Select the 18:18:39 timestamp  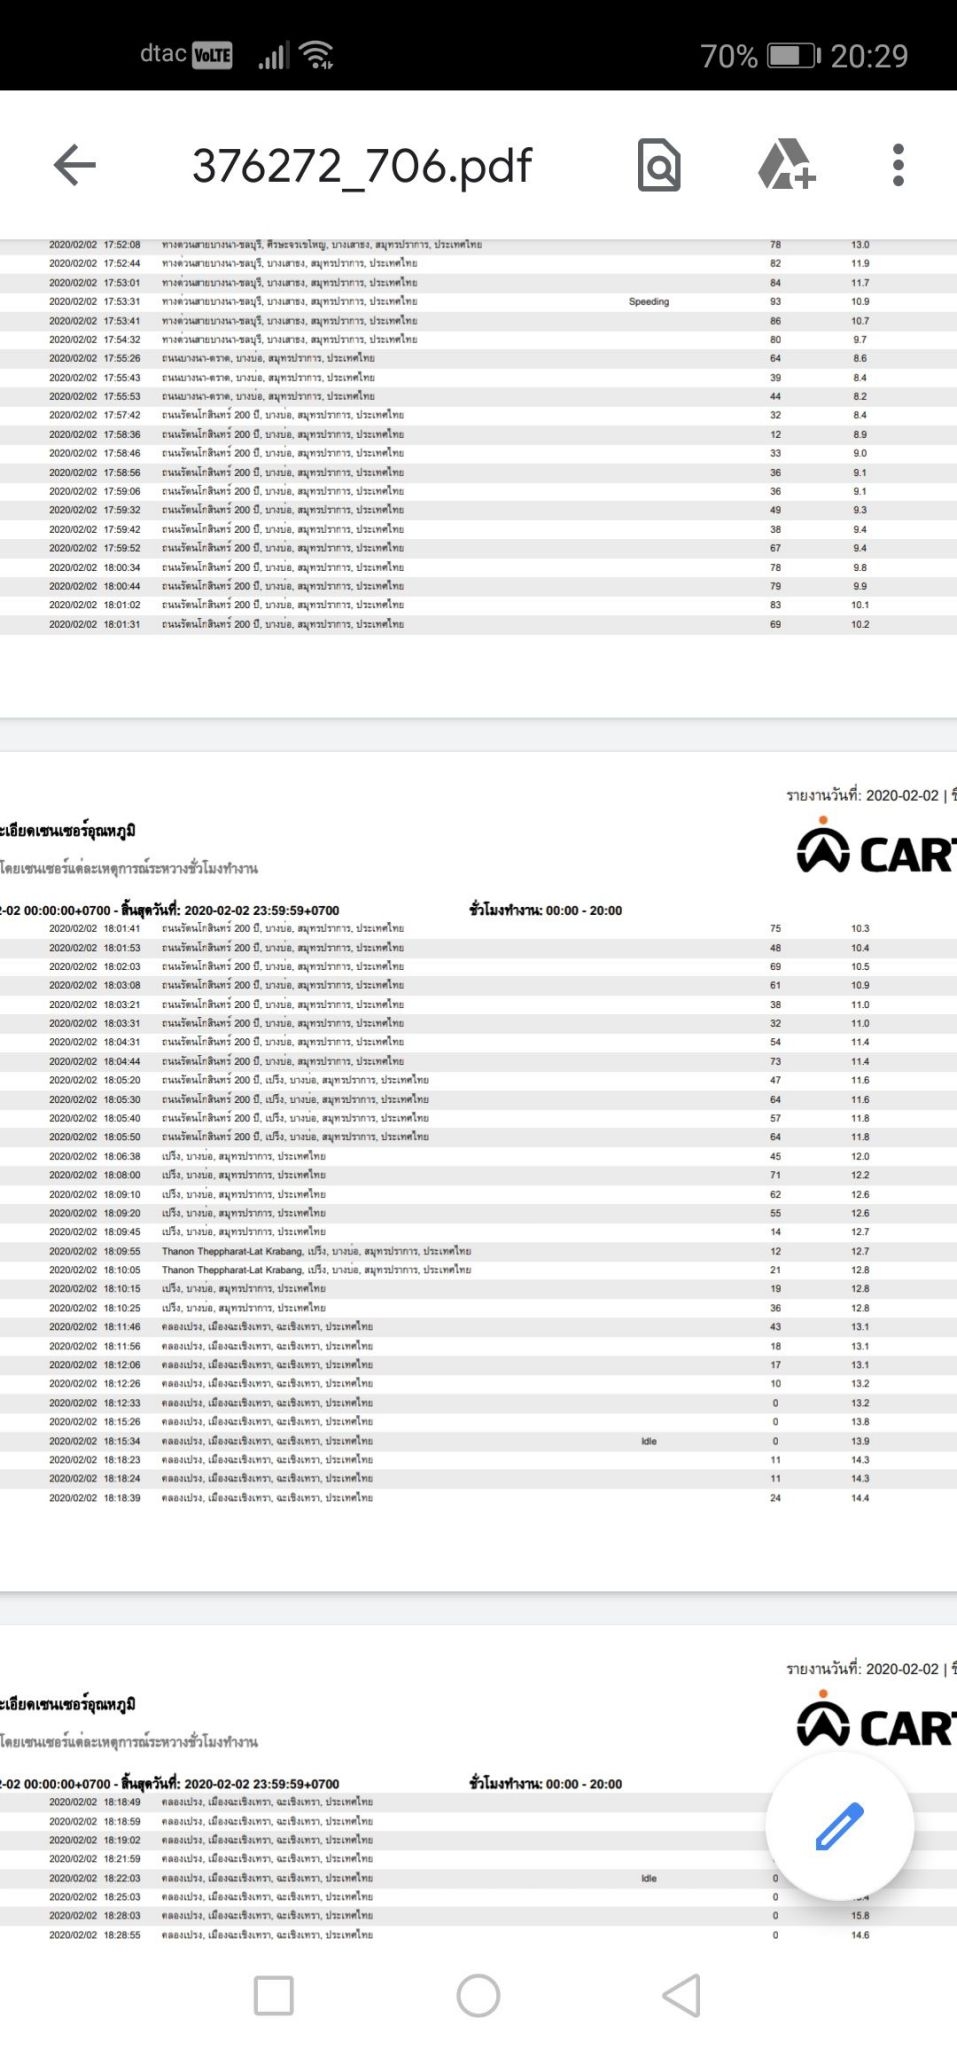[122, 1498]
